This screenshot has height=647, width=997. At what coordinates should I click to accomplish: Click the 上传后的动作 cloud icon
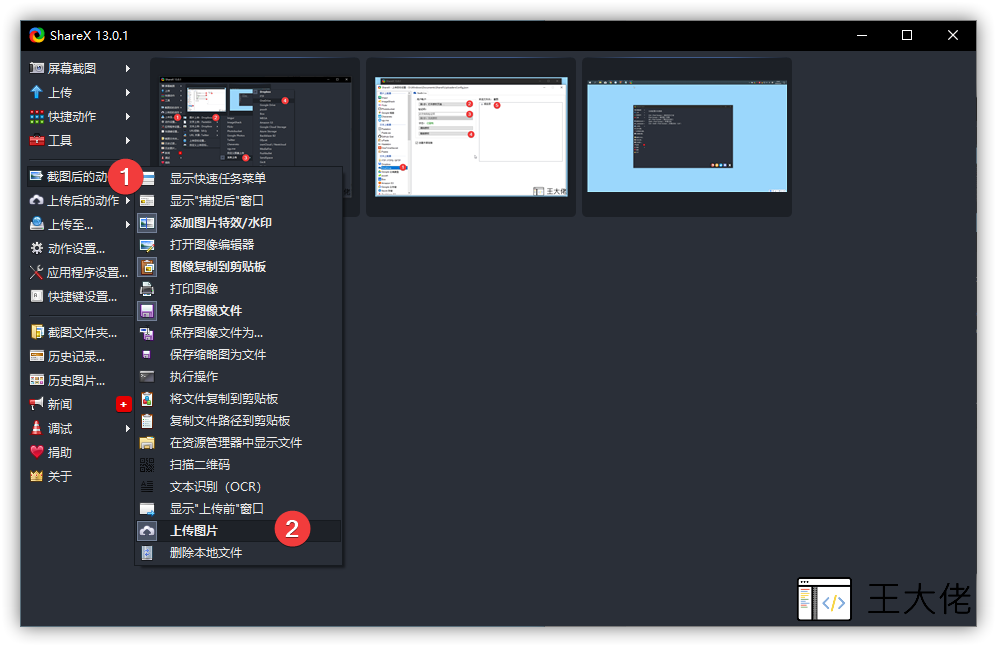[37, 200]
